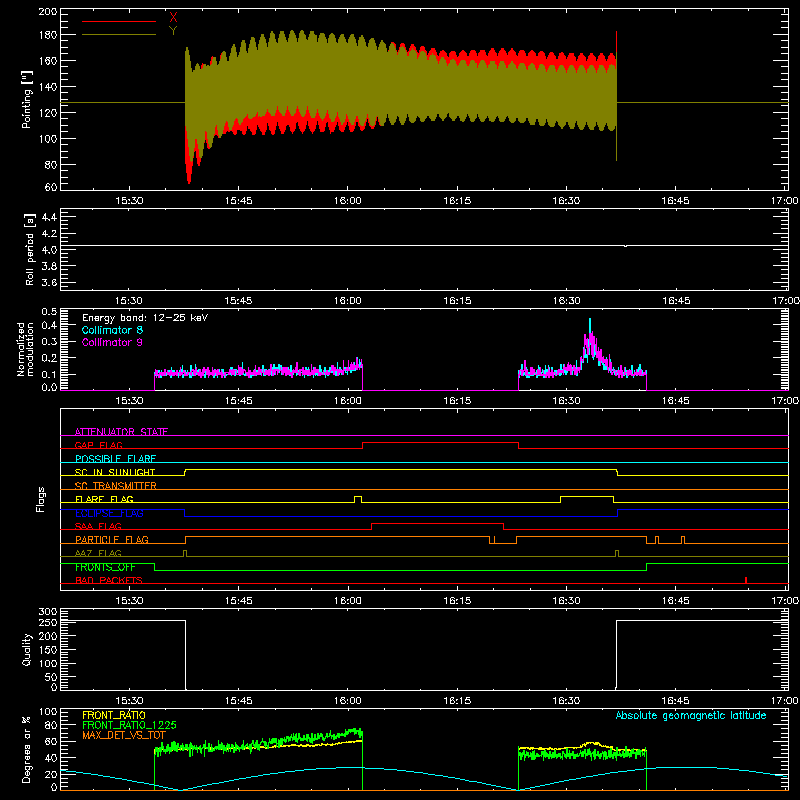This screenshot has height=800, width=800.
Task: Click the olive flag label below PARTICLE_FLAG
Action: (x=98, y=553)
